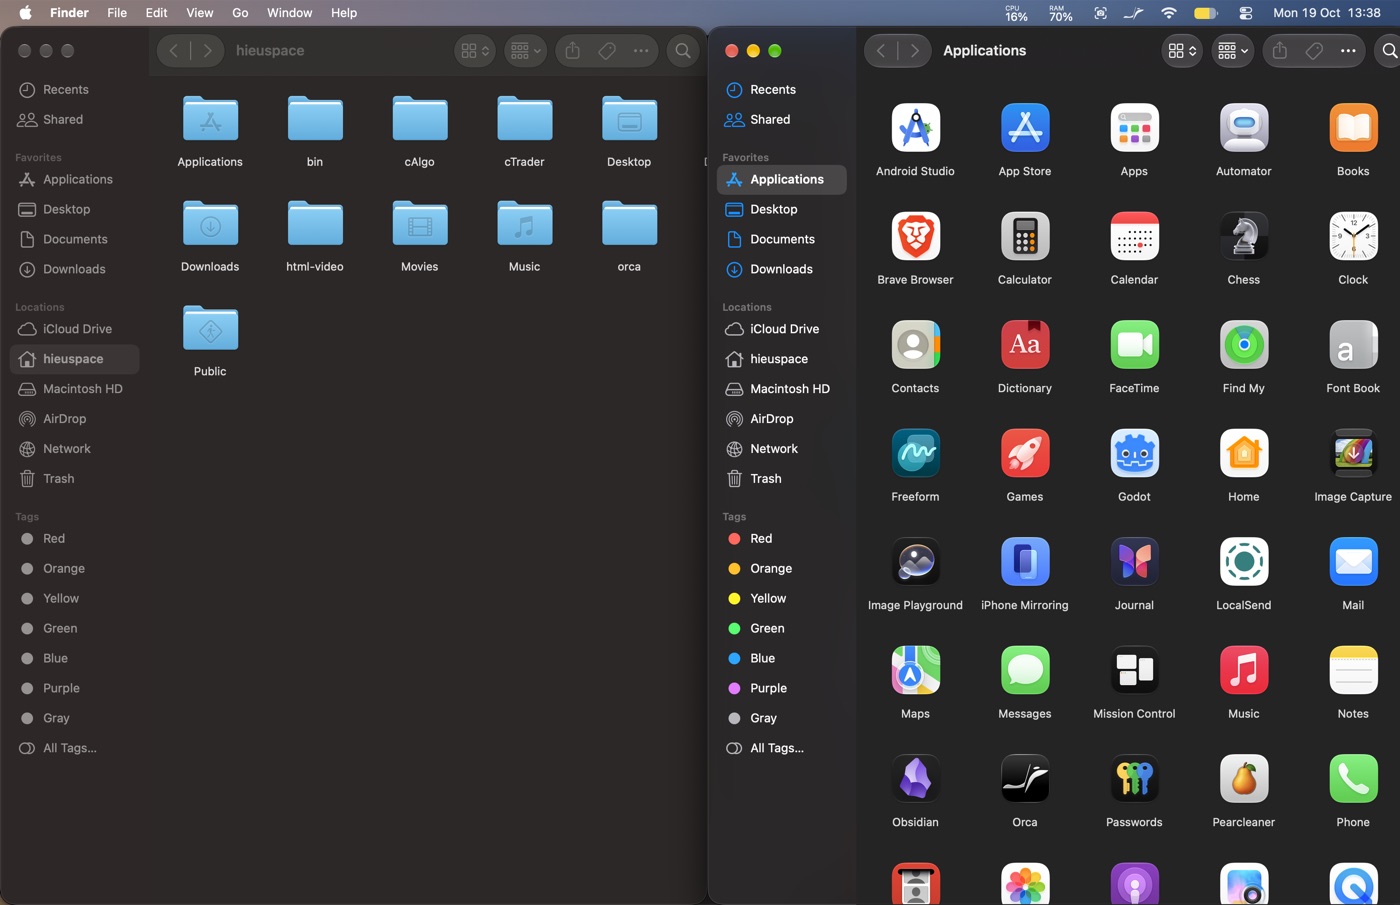Select the Godot app icon
The width and height of the screenshot is (1400, 905).
pos(1134,454)
